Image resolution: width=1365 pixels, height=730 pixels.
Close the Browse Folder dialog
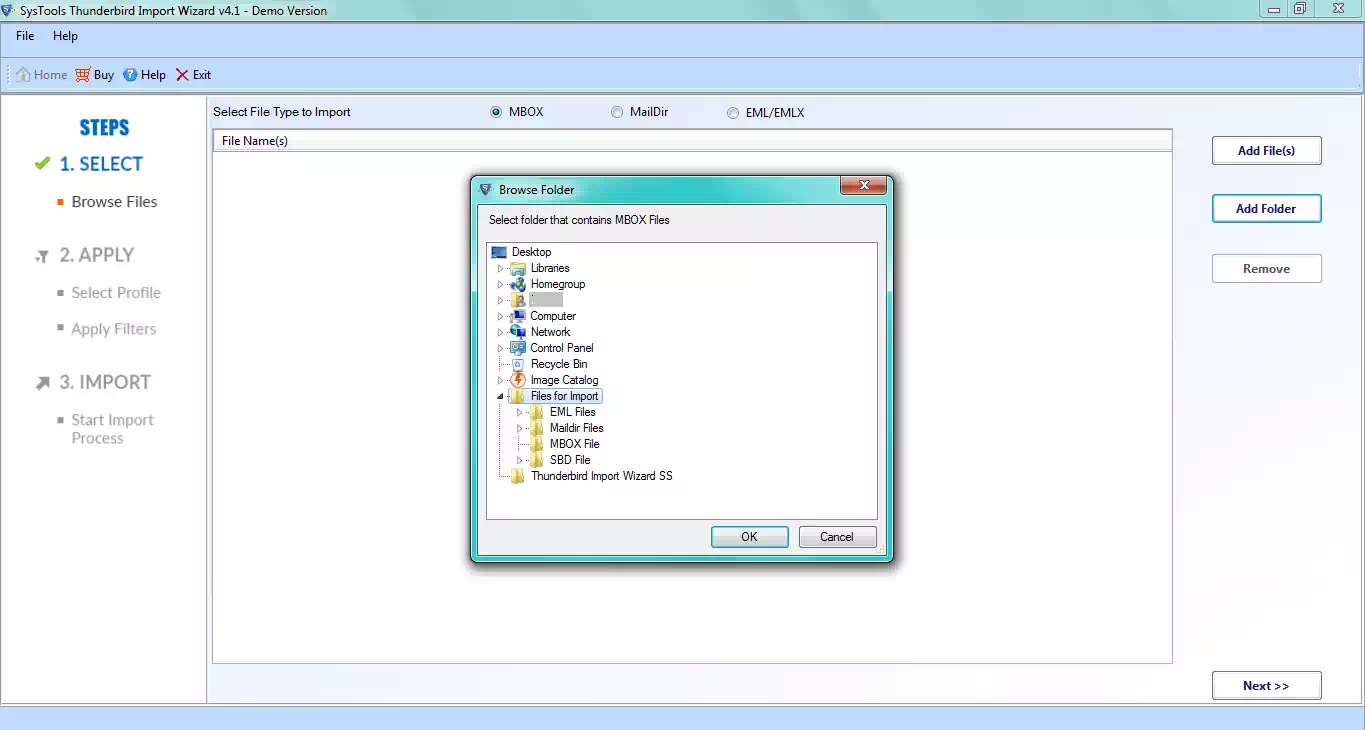863,187
